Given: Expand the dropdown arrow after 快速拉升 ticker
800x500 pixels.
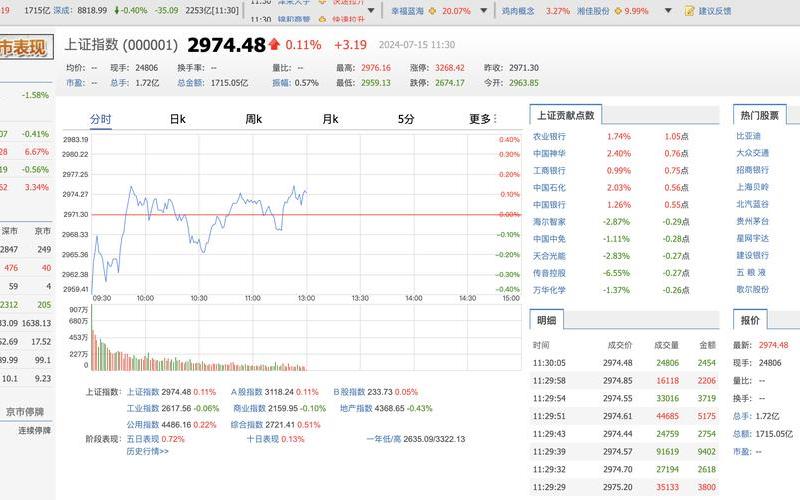Looking at the screenshot, I should click(371, 11).
